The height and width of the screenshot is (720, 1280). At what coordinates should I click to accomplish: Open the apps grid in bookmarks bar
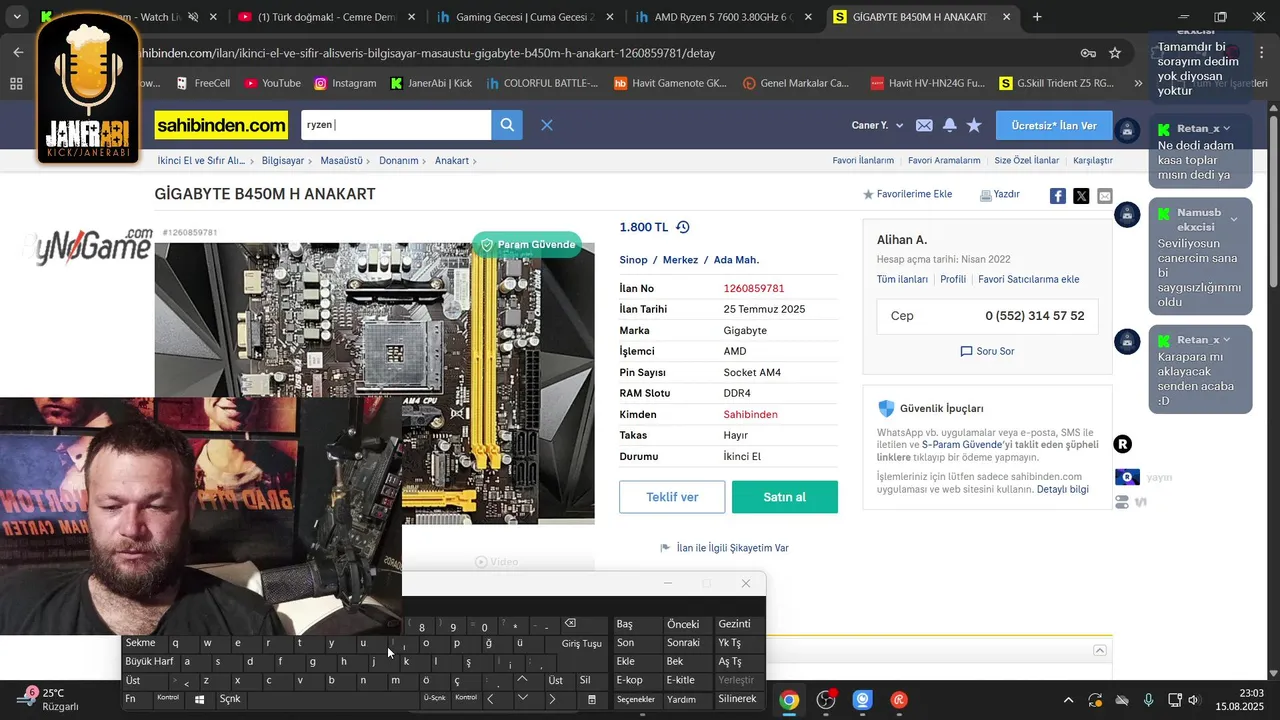(x=16, y=84)
